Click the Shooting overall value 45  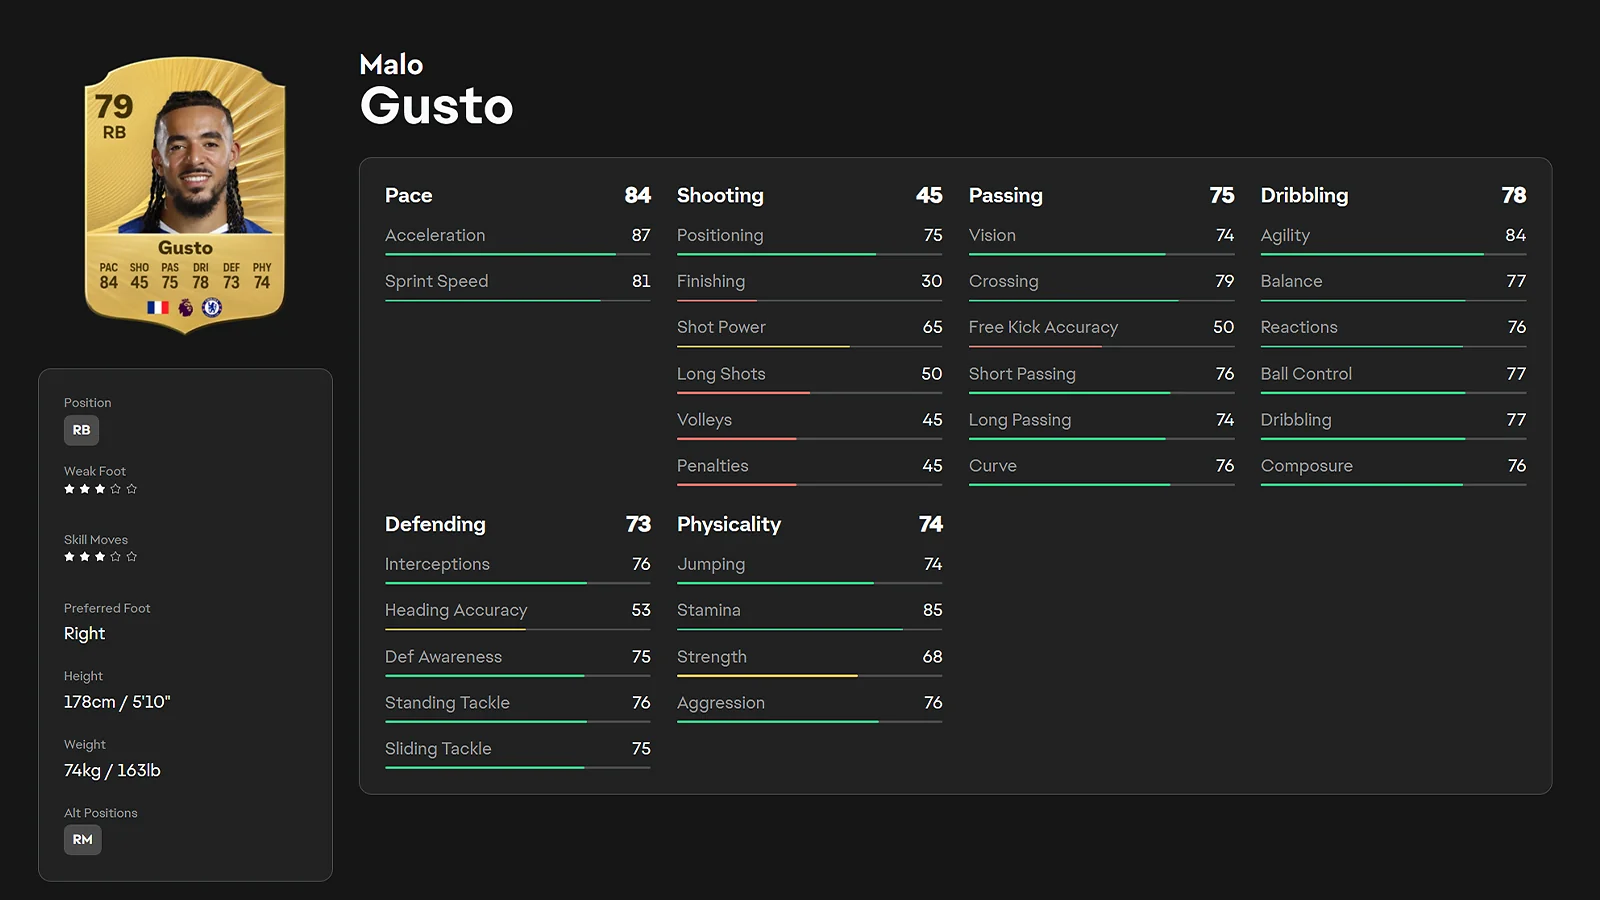pos(929,196)
